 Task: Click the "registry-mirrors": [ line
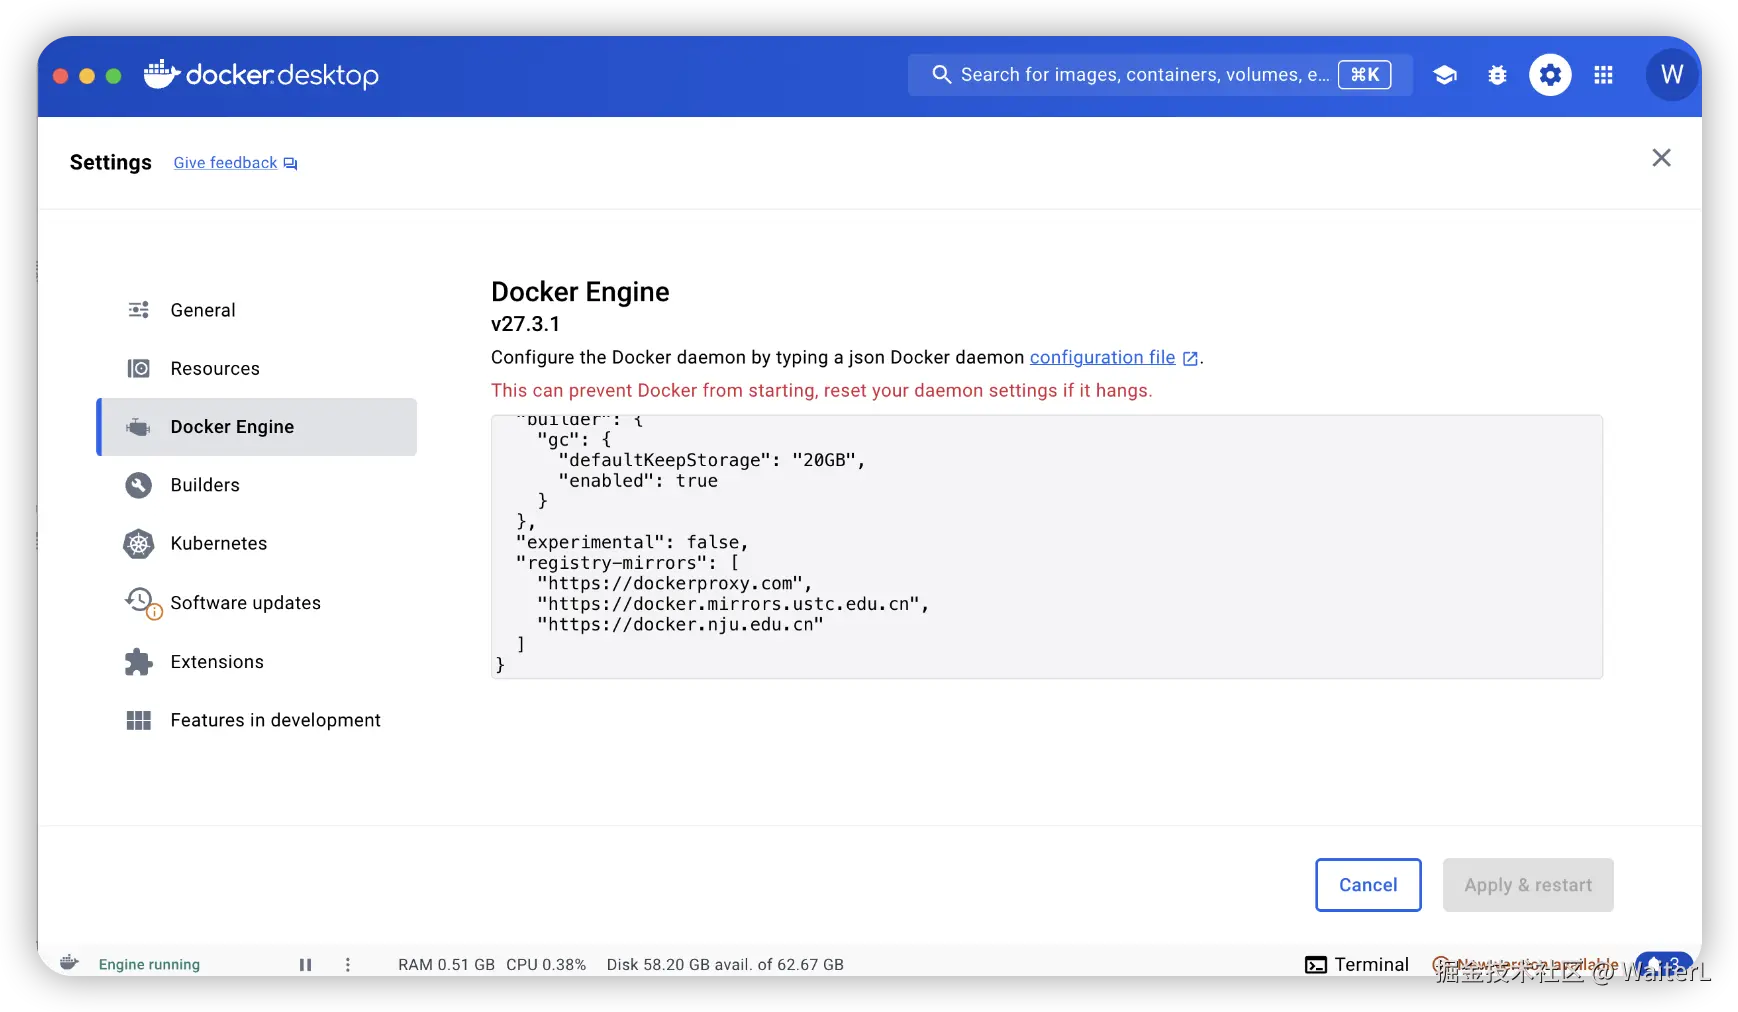pos(627,563)
